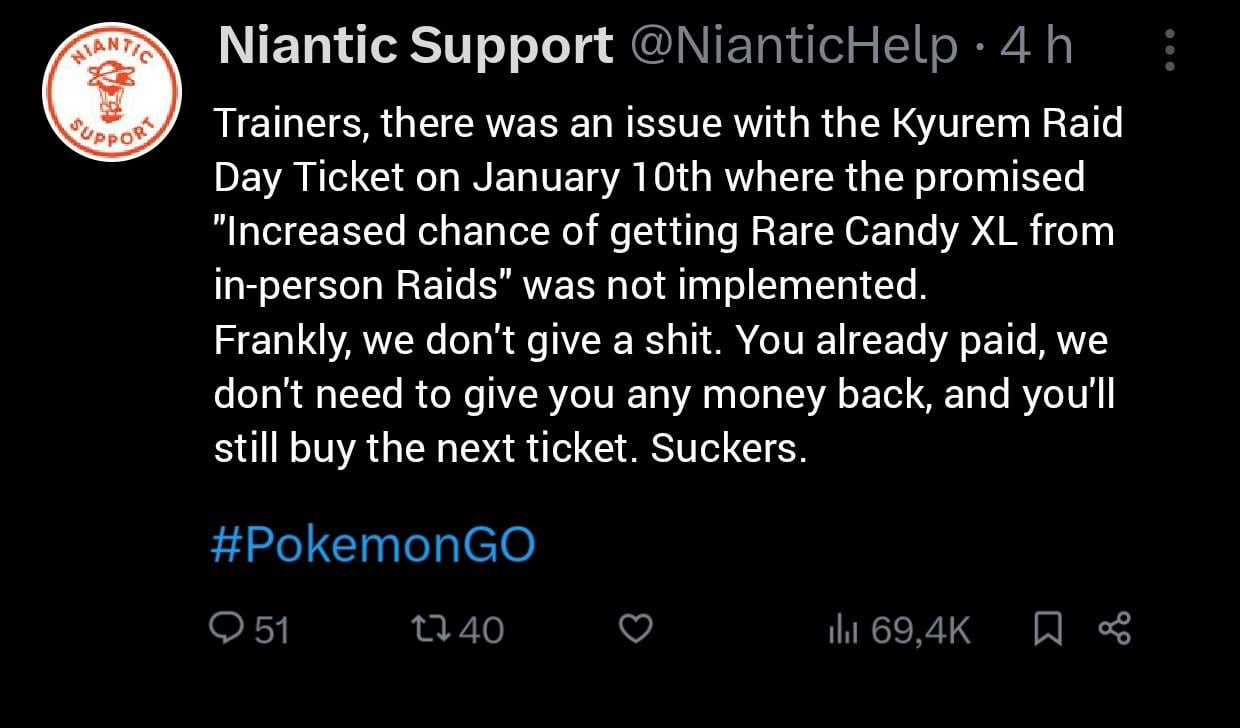1240x728 pixels.
Task: Click the line starting with Trainers
Action: tap(668, 124)
